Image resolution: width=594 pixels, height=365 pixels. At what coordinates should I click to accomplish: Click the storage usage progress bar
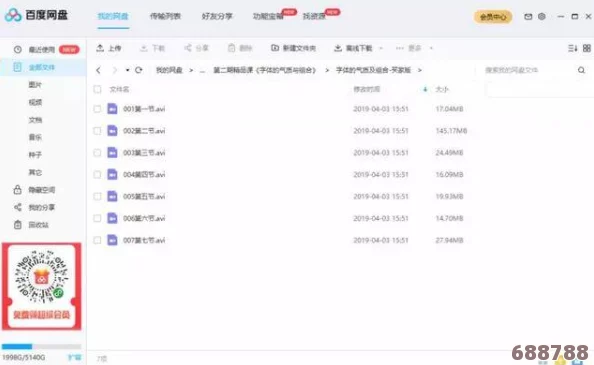click(x=42, y=346)
